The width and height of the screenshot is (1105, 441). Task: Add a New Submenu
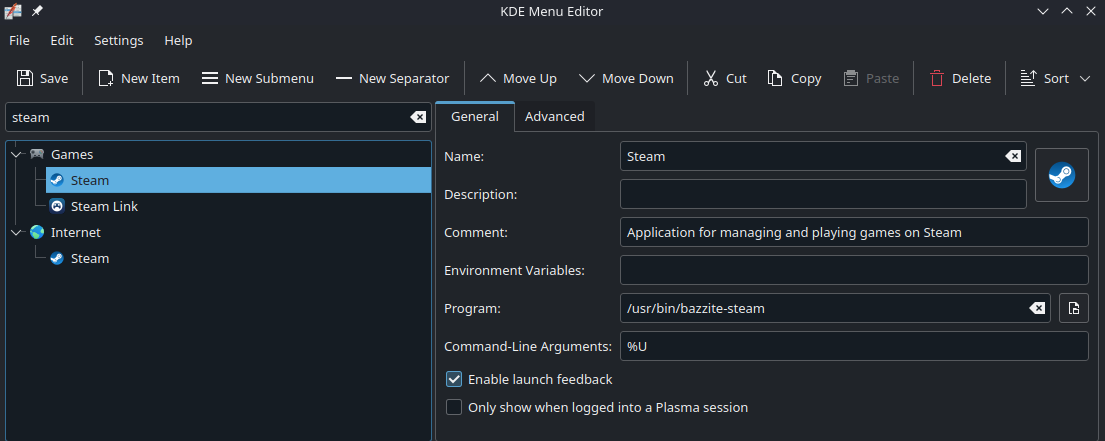(x=257, y=78)
